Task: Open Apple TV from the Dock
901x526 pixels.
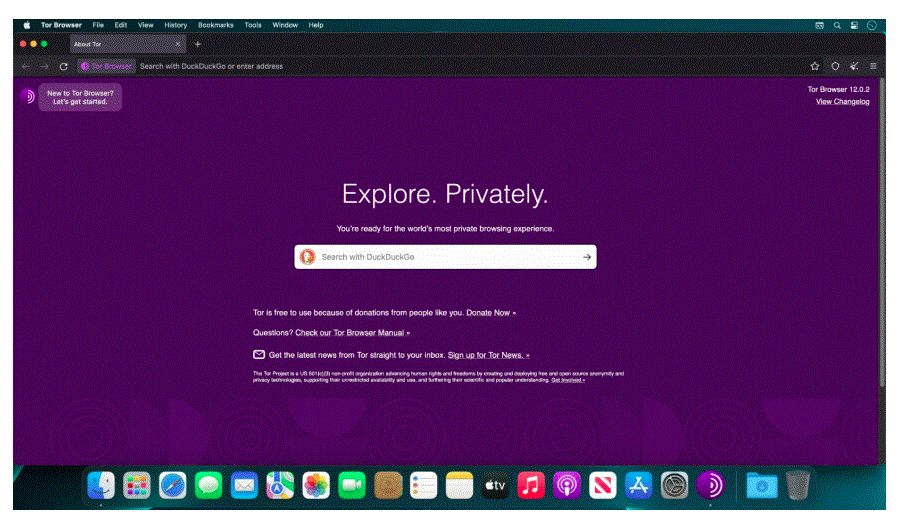Action: tap(495, 486)
